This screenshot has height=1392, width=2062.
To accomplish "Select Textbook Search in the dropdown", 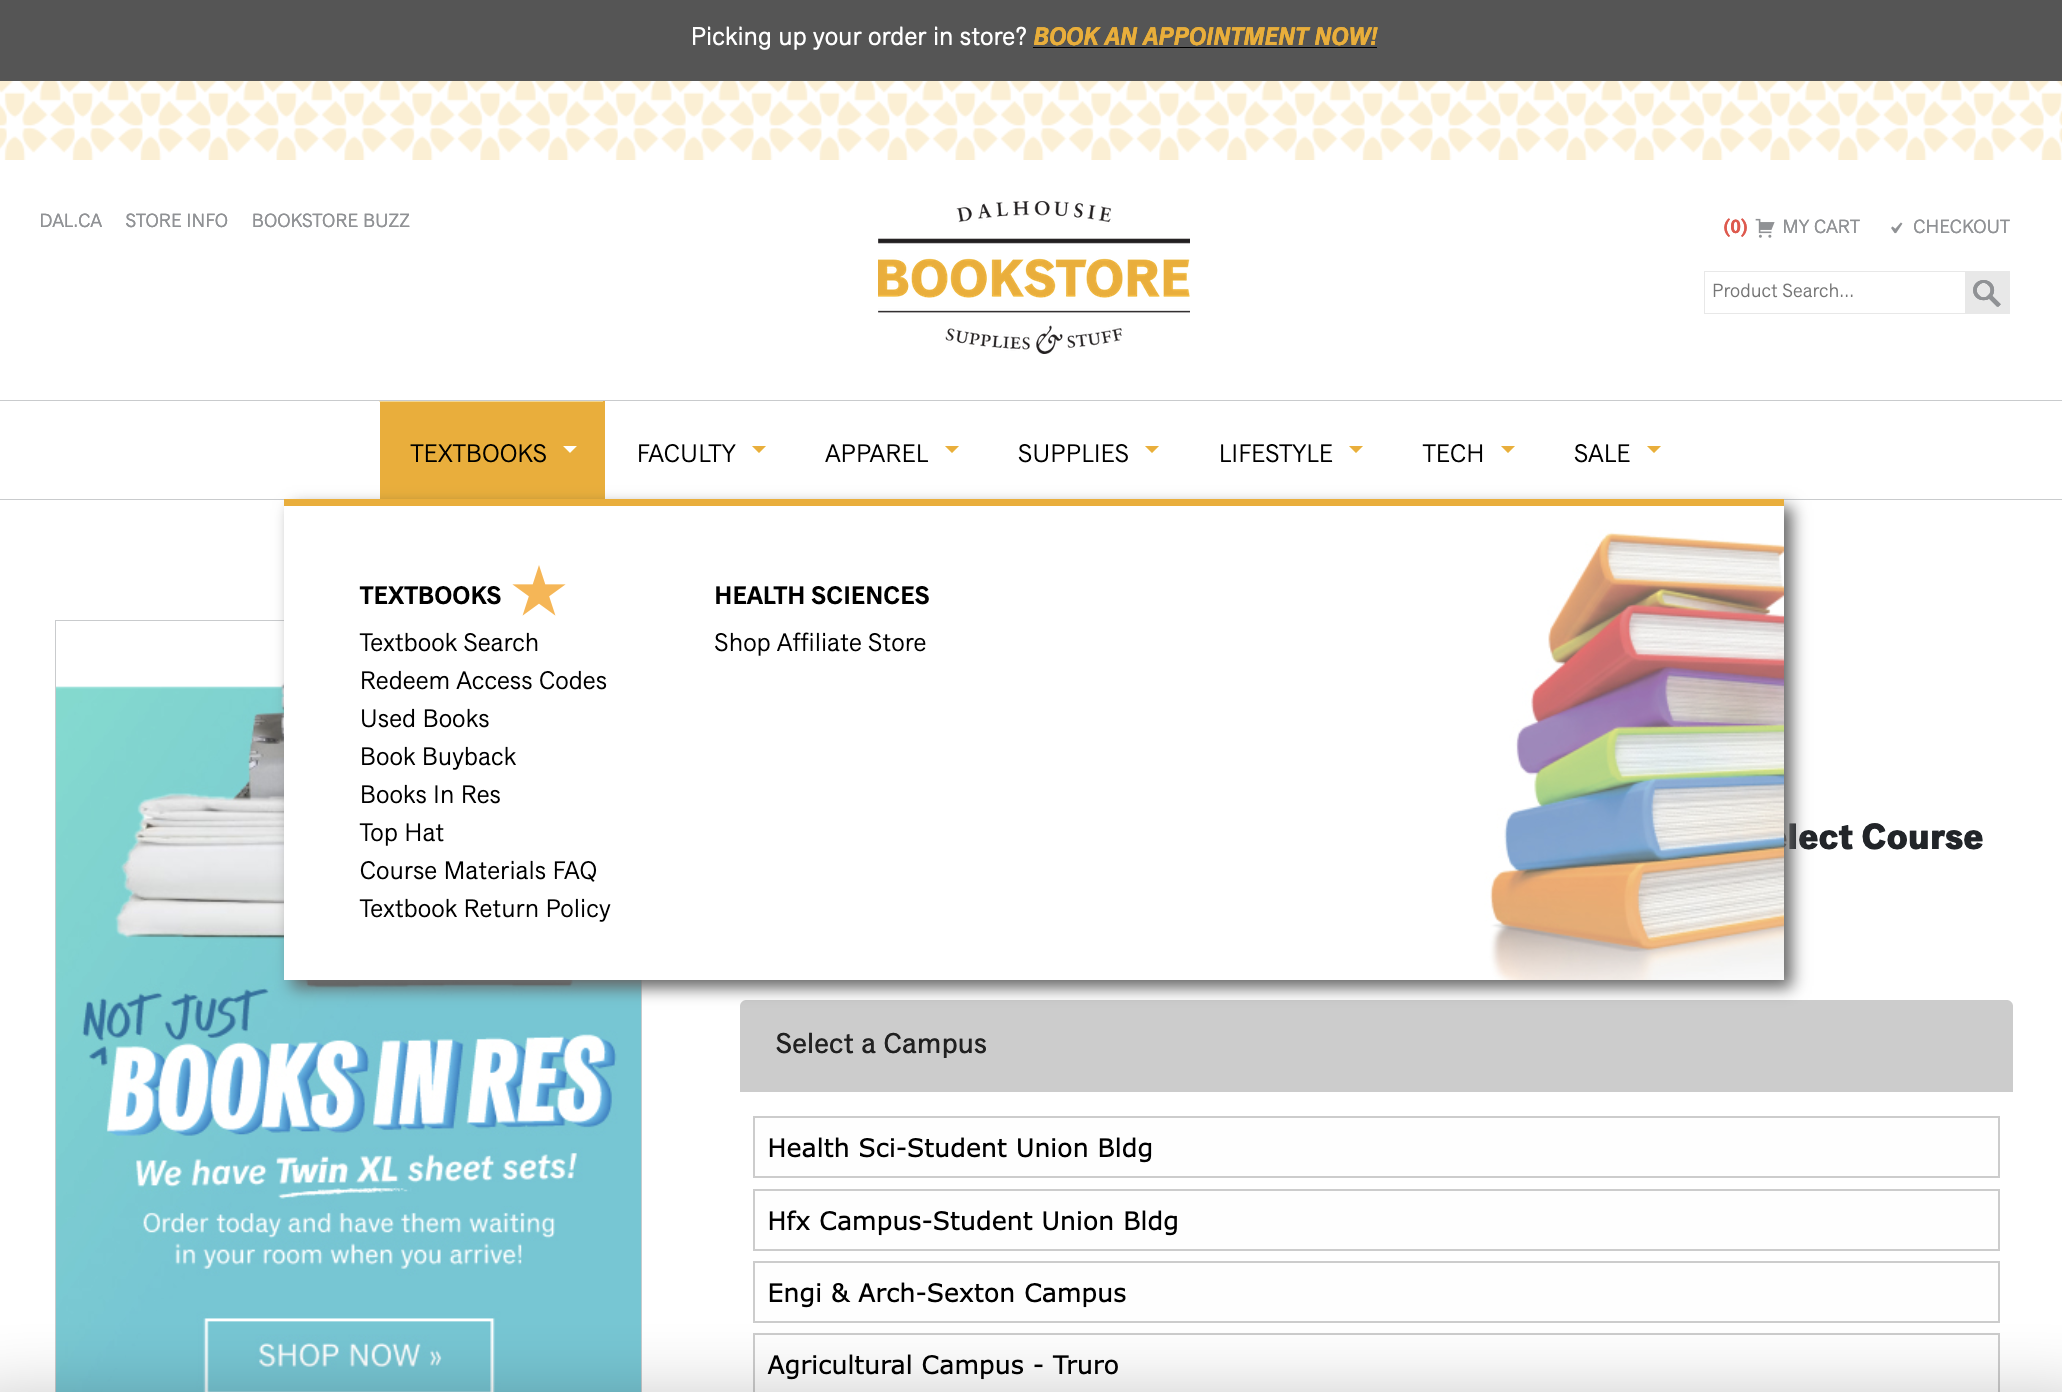I will click(449, 643).
